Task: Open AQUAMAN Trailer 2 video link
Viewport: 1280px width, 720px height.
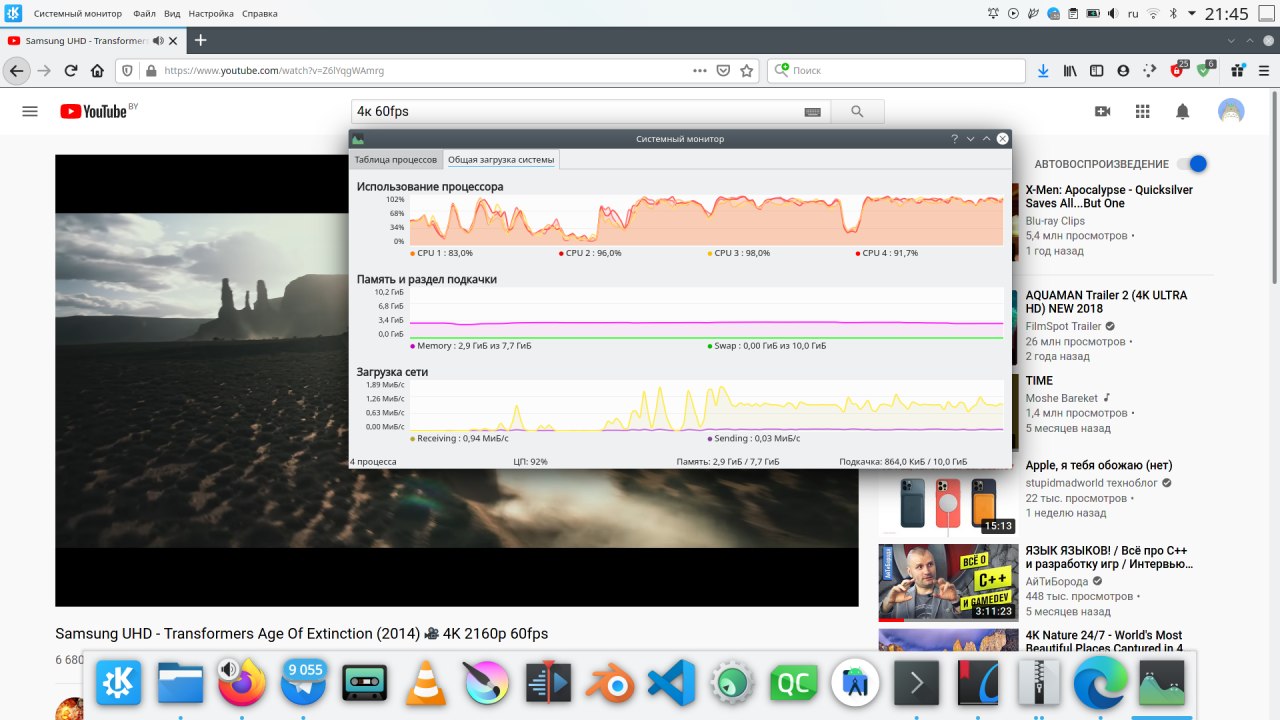Action: point(1106,302)
